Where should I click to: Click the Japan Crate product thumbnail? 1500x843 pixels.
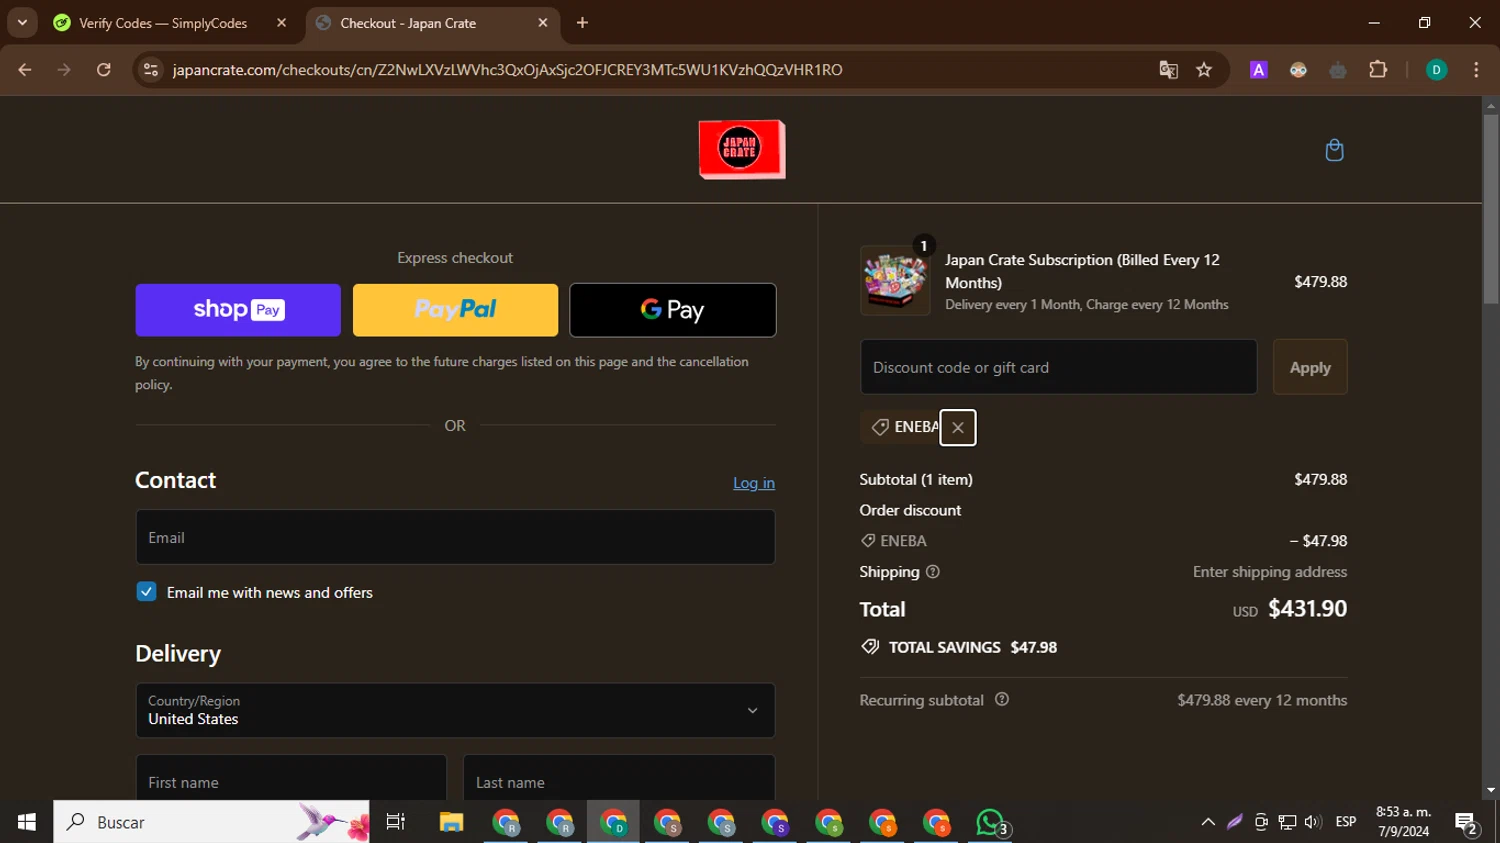[x=895, y=281]
